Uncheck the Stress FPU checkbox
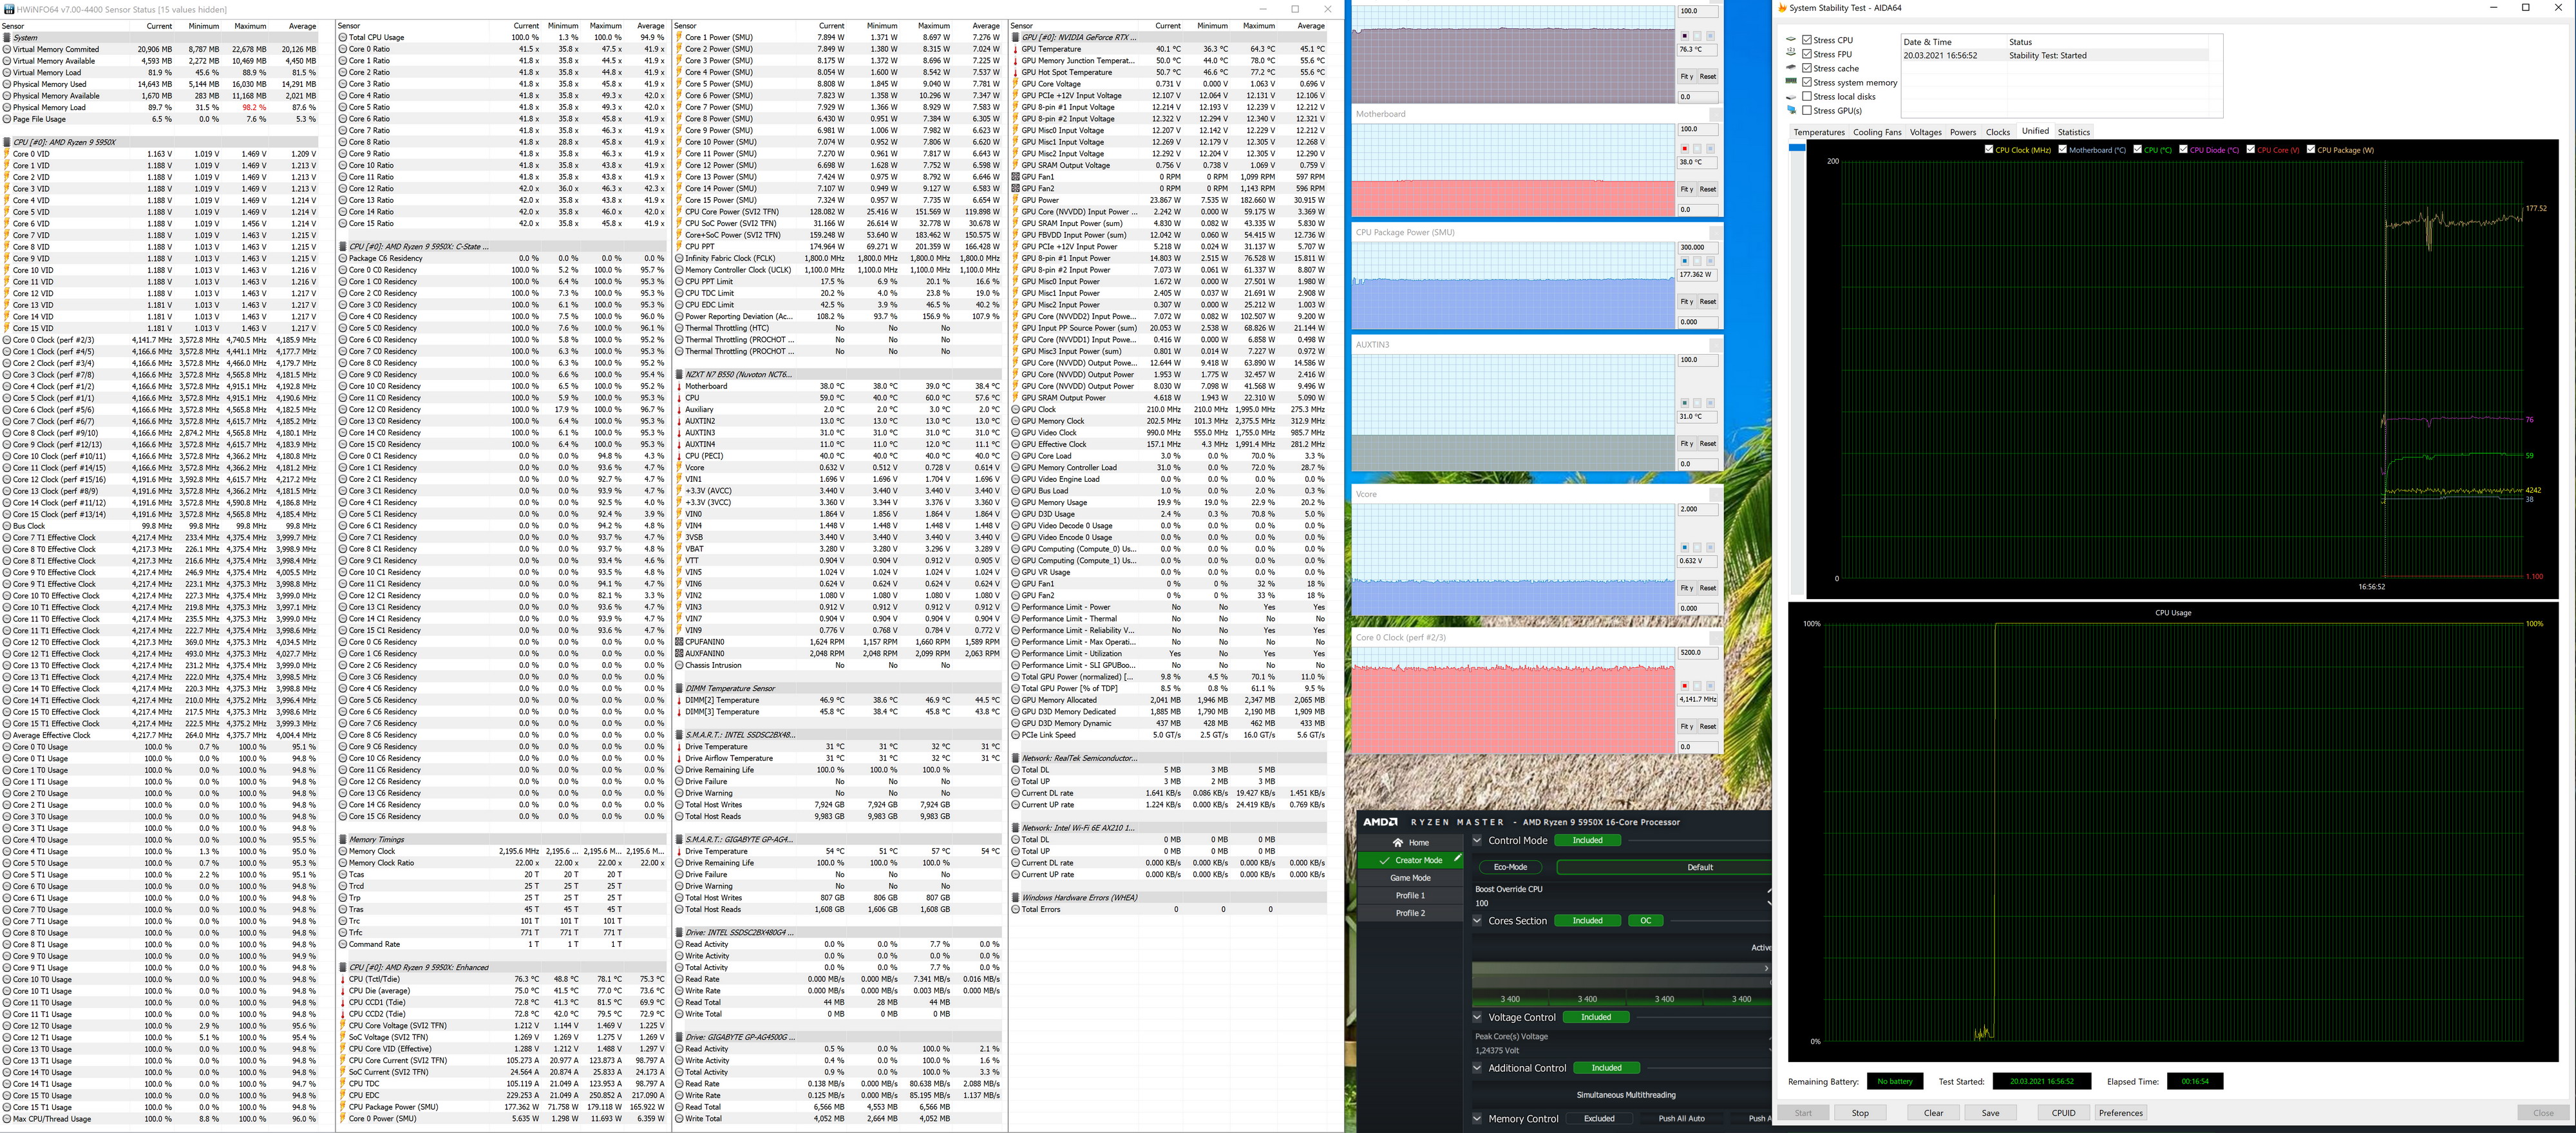This screenshot has height=1133, width=2576. tap(1807, 54)
